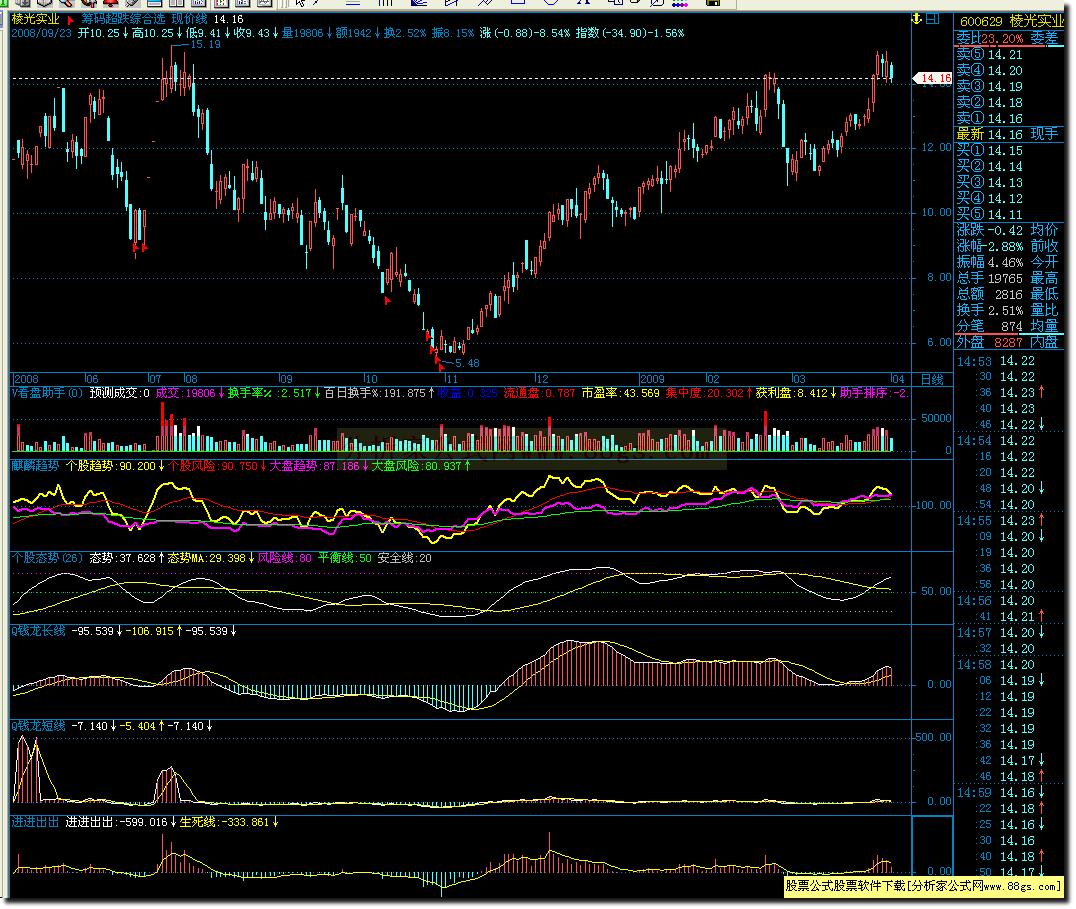
Task: Click the 总额 2816 row
Action: [x=990, y=295]
